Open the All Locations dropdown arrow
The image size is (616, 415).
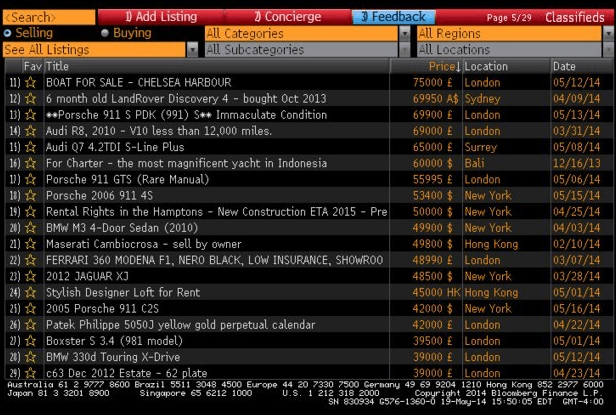(608, 50)
